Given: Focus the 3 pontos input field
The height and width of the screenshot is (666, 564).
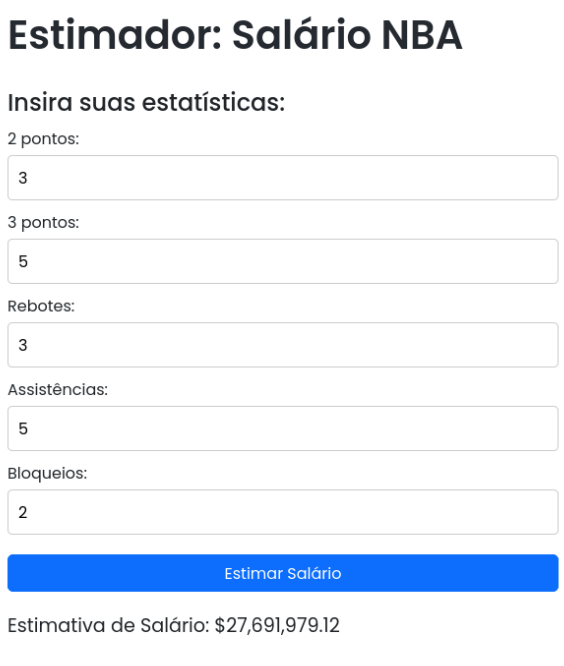Looking at the screenshot, I should click(x=283, y=261).
